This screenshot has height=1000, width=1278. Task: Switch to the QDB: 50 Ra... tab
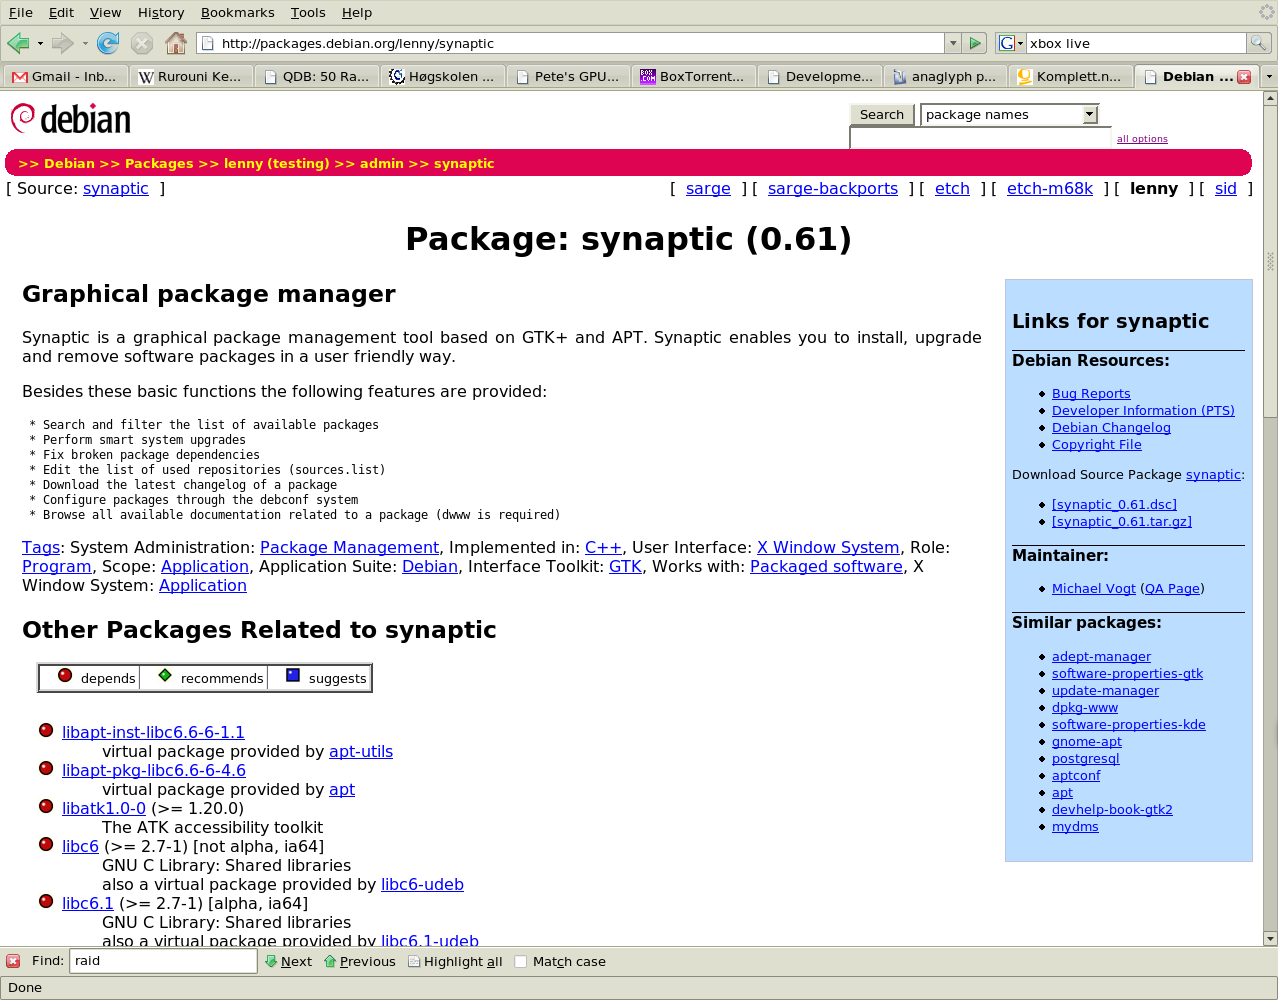316,76
